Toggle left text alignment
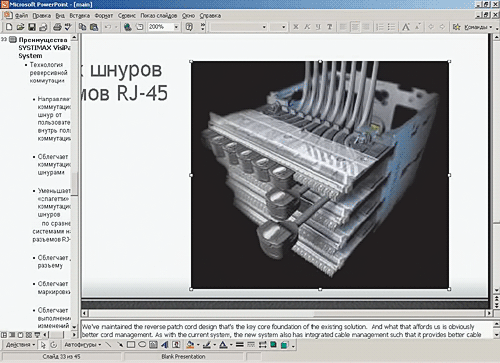This screenshot has width=500, height=363. click(343, 27)
